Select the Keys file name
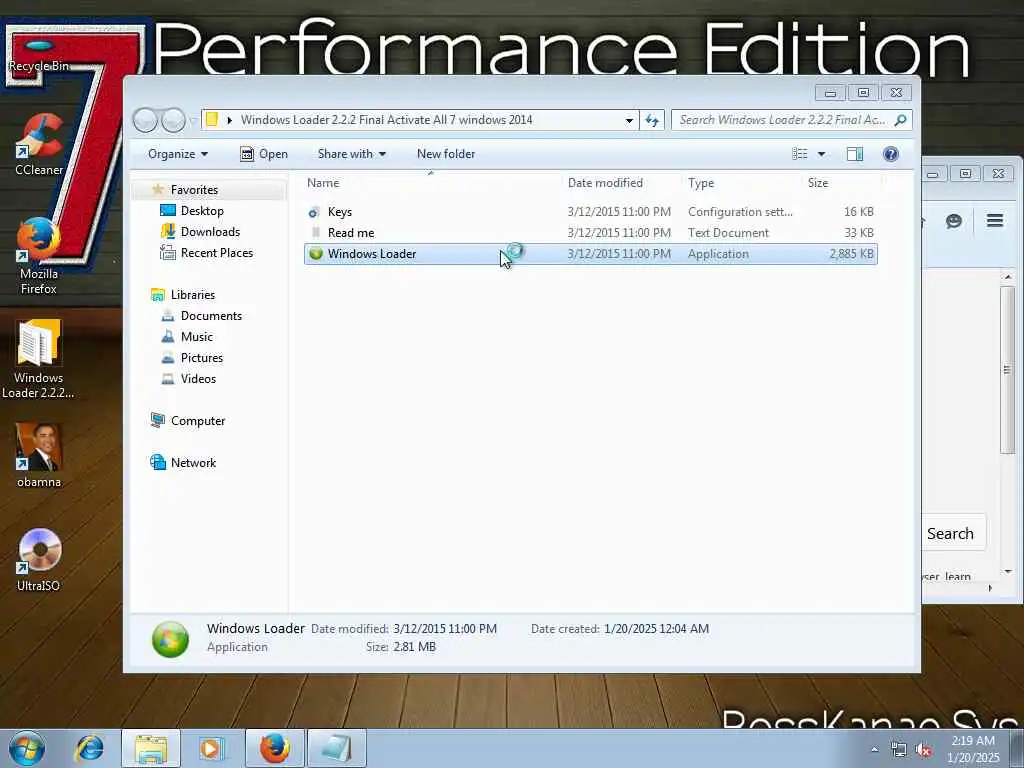This screenshot has width=1024, height=768. 340,212
